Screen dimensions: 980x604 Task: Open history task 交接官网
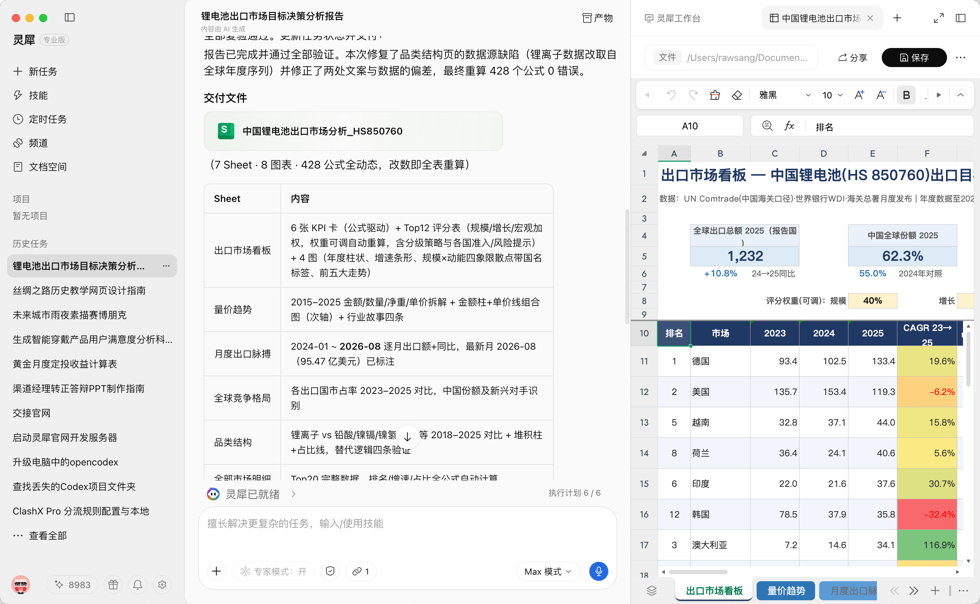point(31,413)
